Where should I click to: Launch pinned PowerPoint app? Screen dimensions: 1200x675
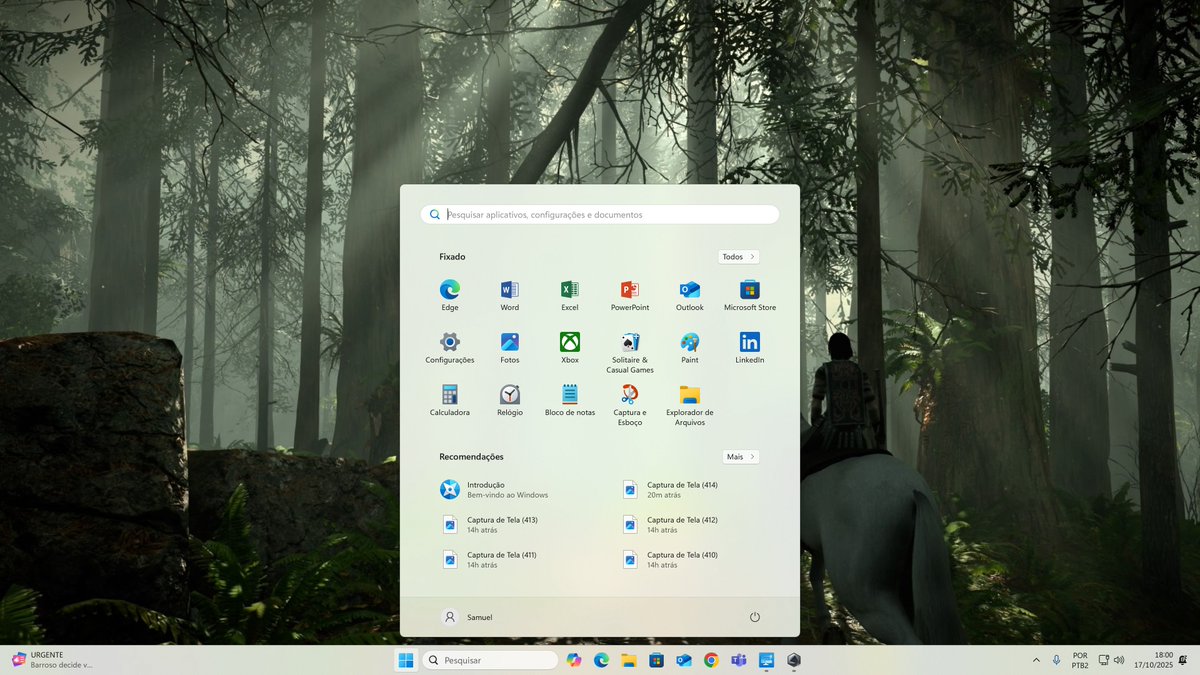[x=630, y=295]
